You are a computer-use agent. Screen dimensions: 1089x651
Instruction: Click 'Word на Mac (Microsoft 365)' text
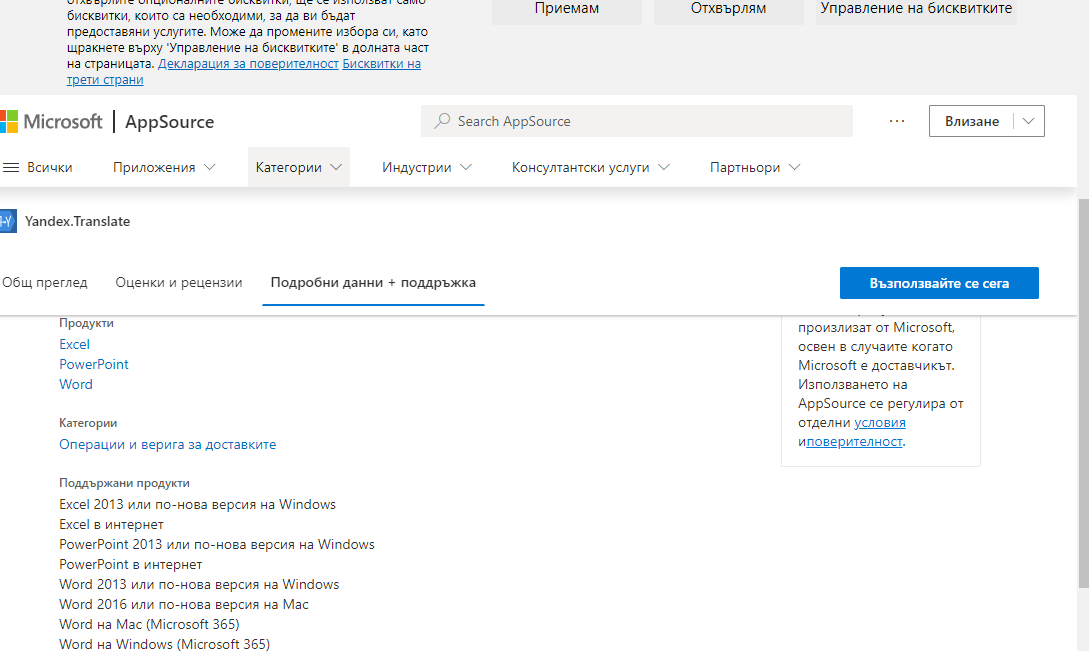tap(149, 625)
